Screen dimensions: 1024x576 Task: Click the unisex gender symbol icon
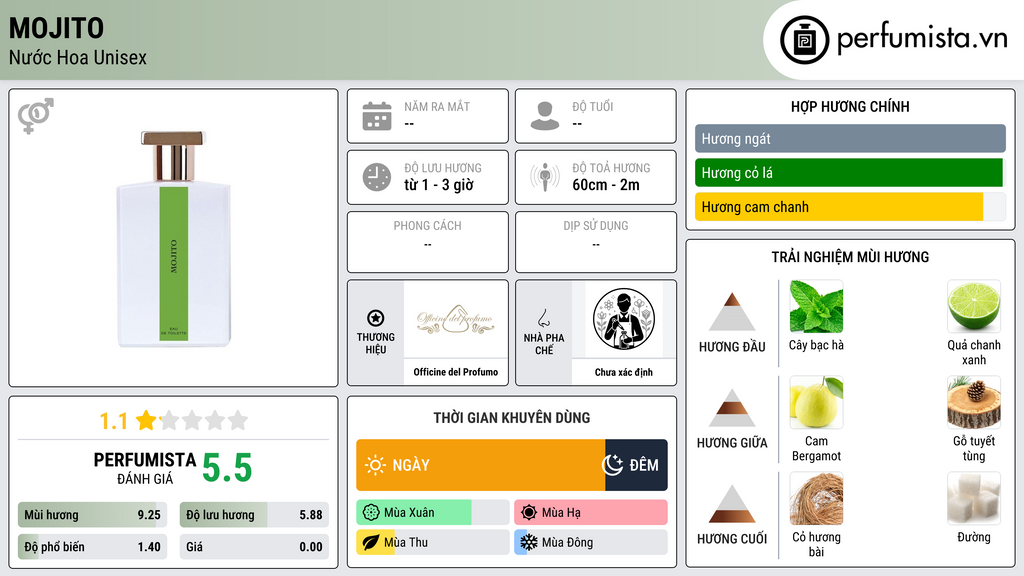[x=36, y=116]
